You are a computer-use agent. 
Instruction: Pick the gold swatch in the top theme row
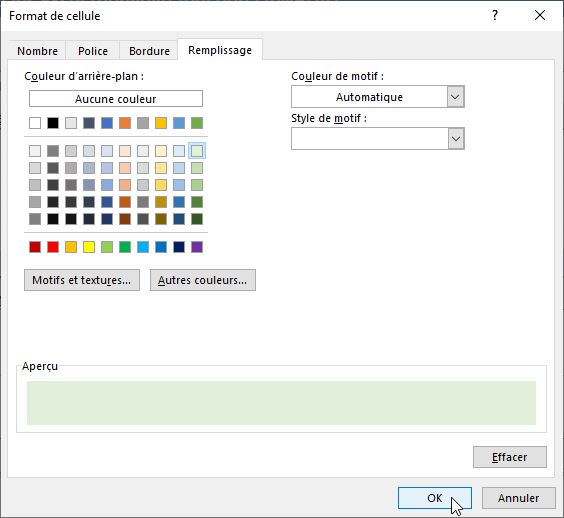[x=161, y=123]
